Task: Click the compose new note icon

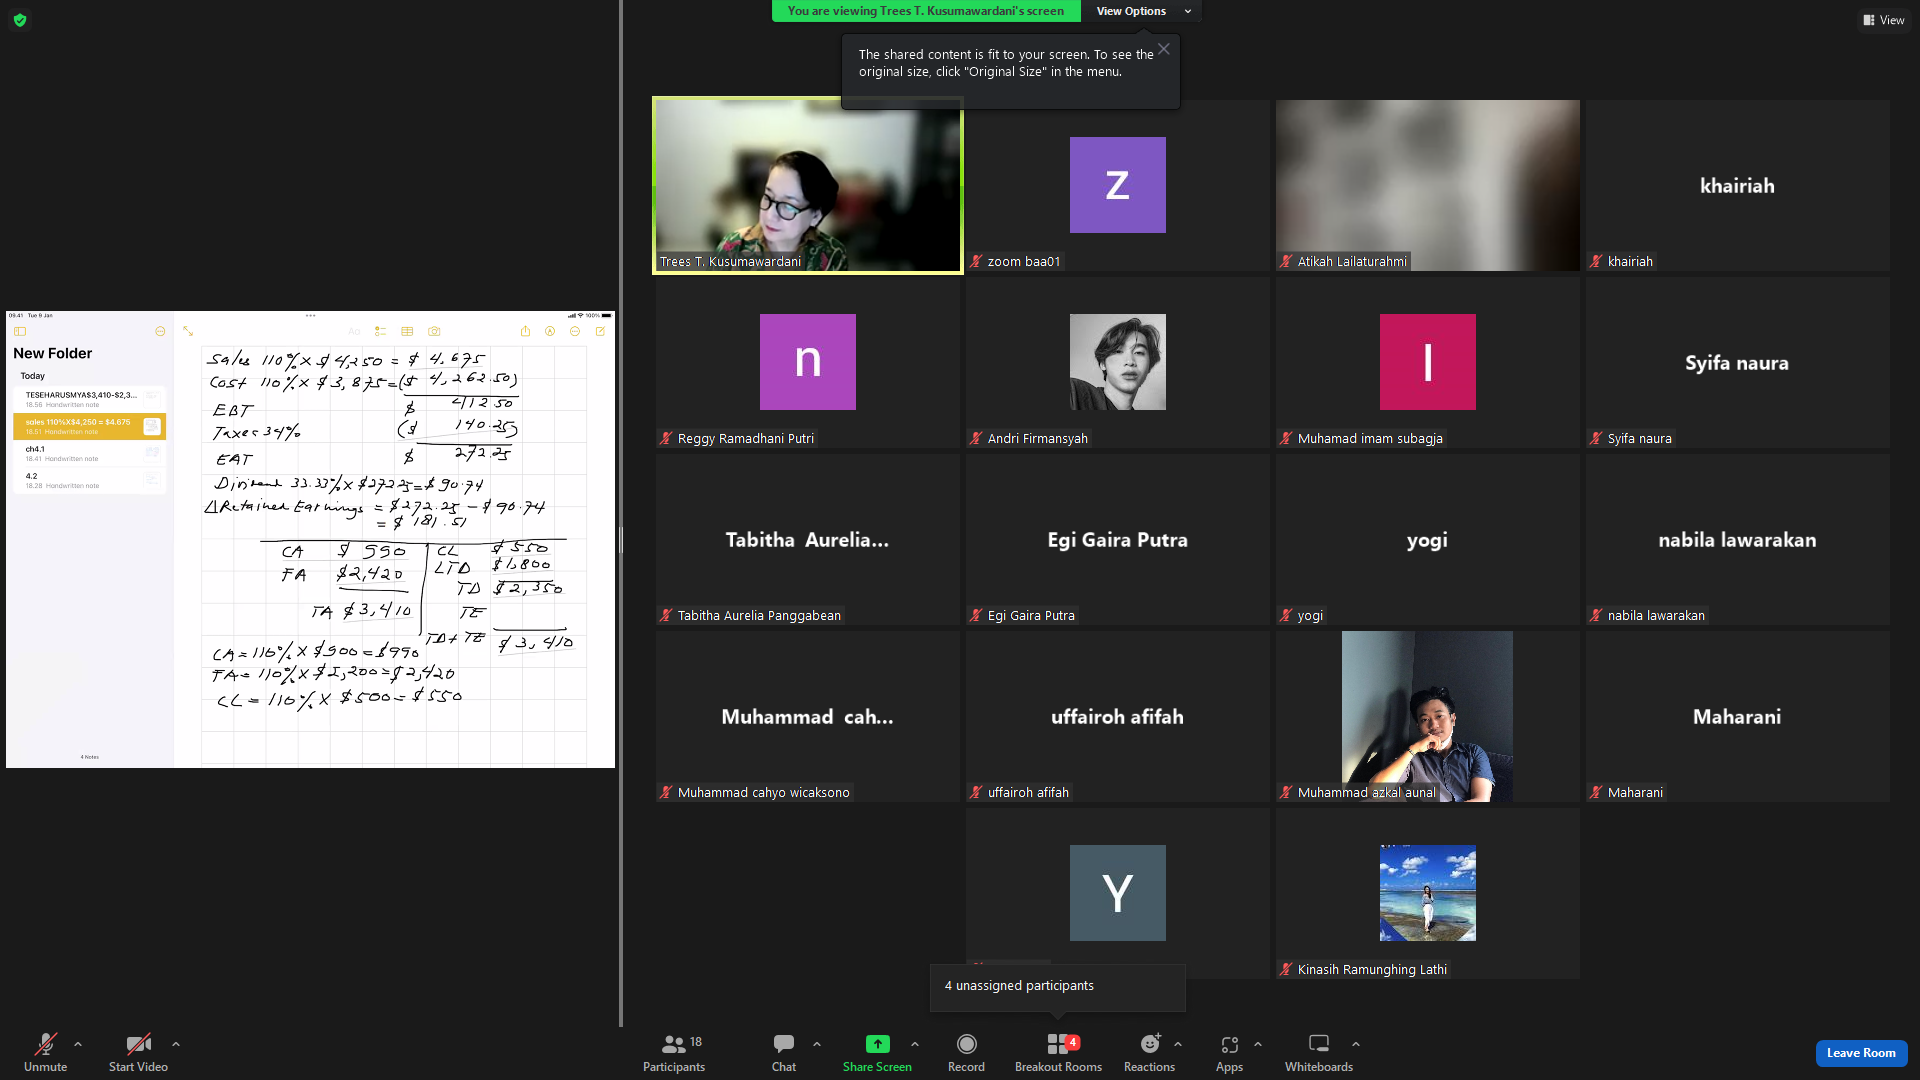Action: tap(600, 331)
